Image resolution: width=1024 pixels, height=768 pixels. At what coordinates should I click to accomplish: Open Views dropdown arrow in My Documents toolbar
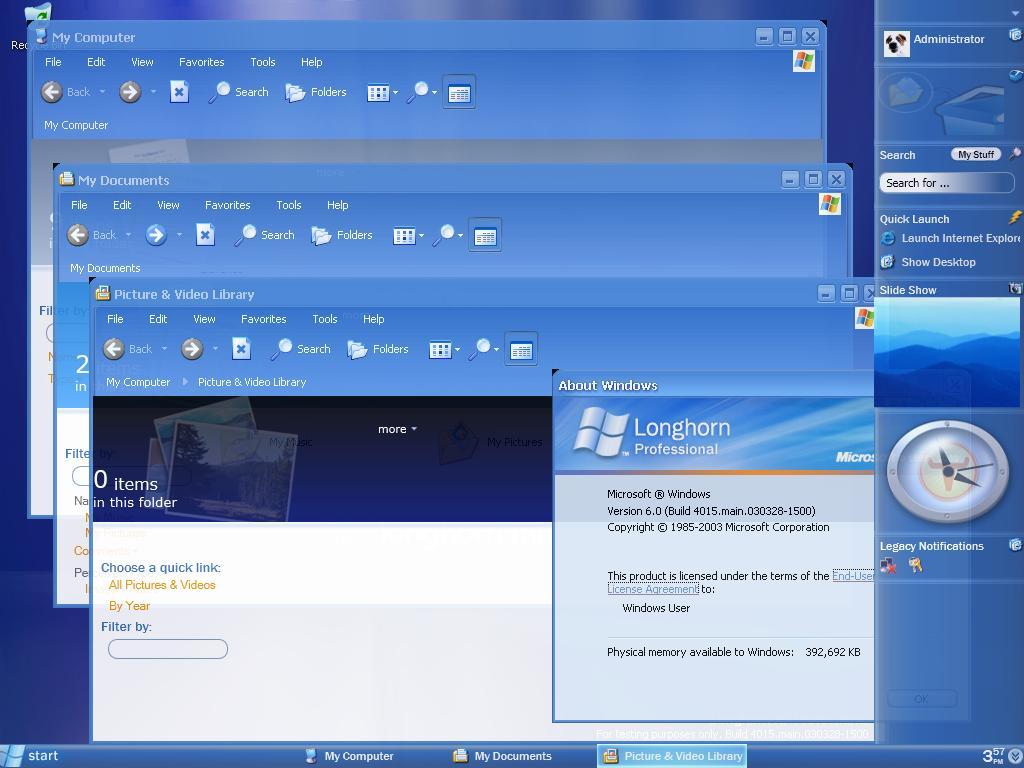421,236
